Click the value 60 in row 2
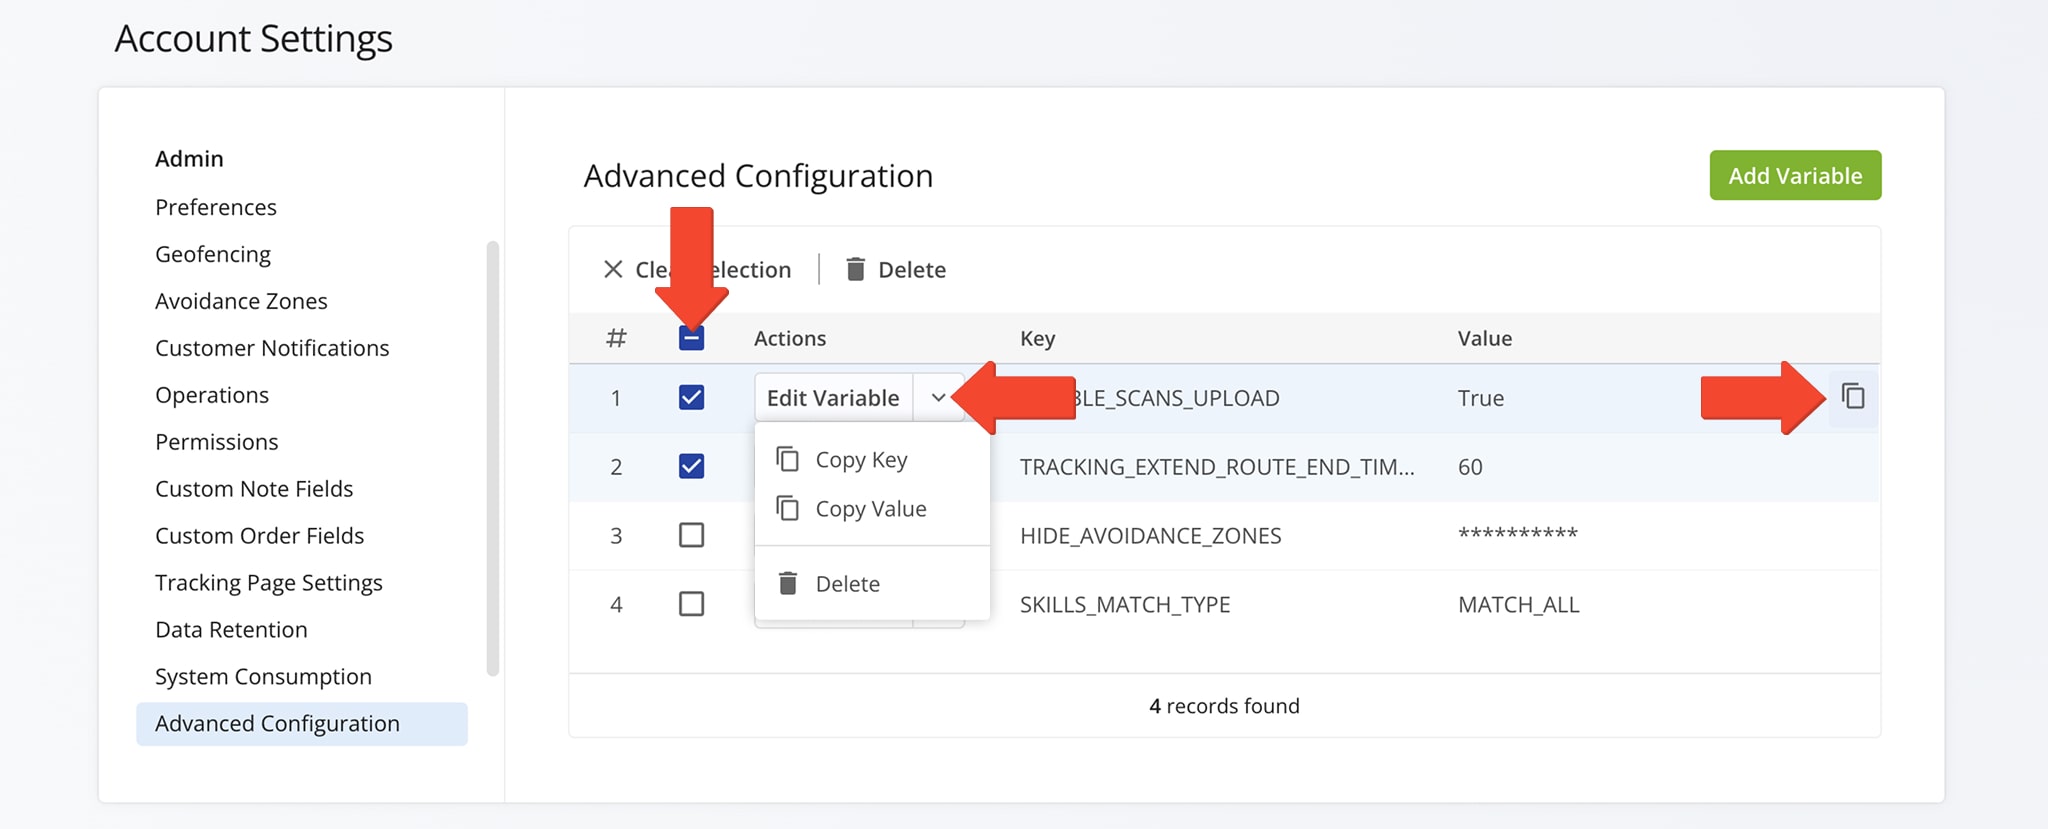The height and width of the screenshot is (829, 2048). pos(1470,466)
